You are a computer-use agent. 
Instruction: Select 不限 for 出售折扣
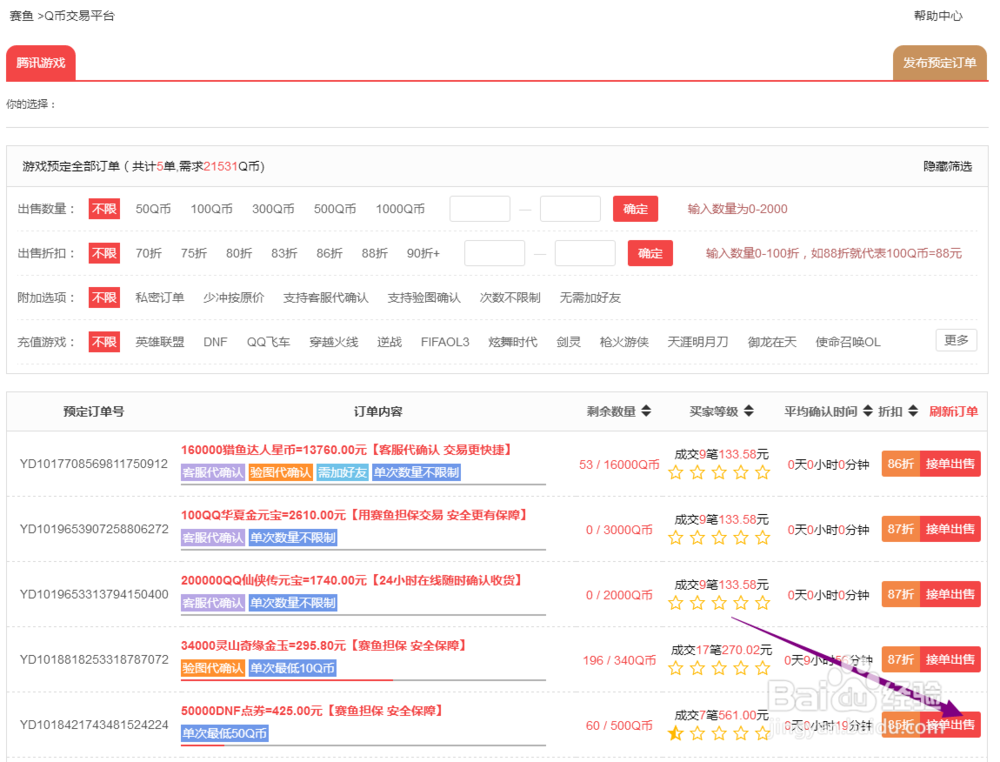pyautogui.click(x=104, y=253)
